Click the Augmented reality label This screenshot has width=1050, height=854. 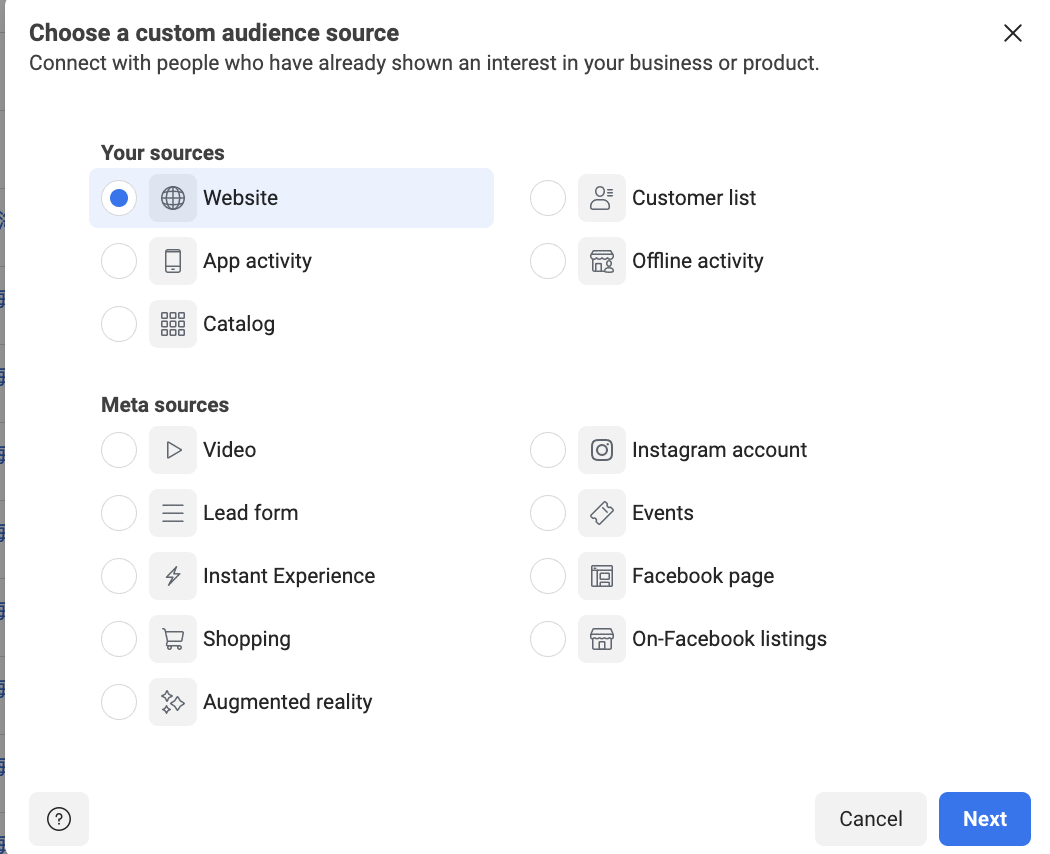point(287,702)
